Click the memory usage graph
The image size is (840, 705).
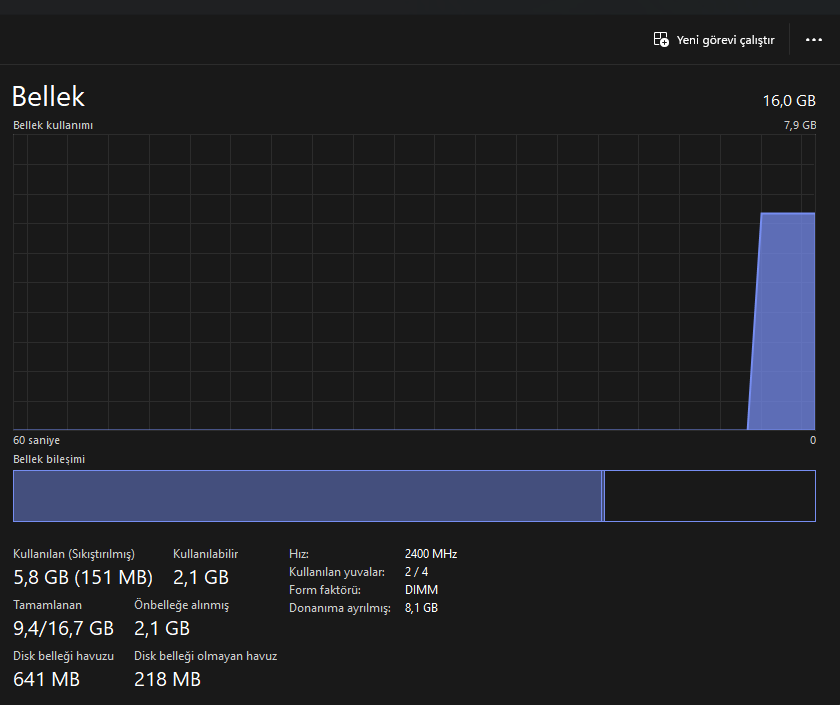pos(414,282)
